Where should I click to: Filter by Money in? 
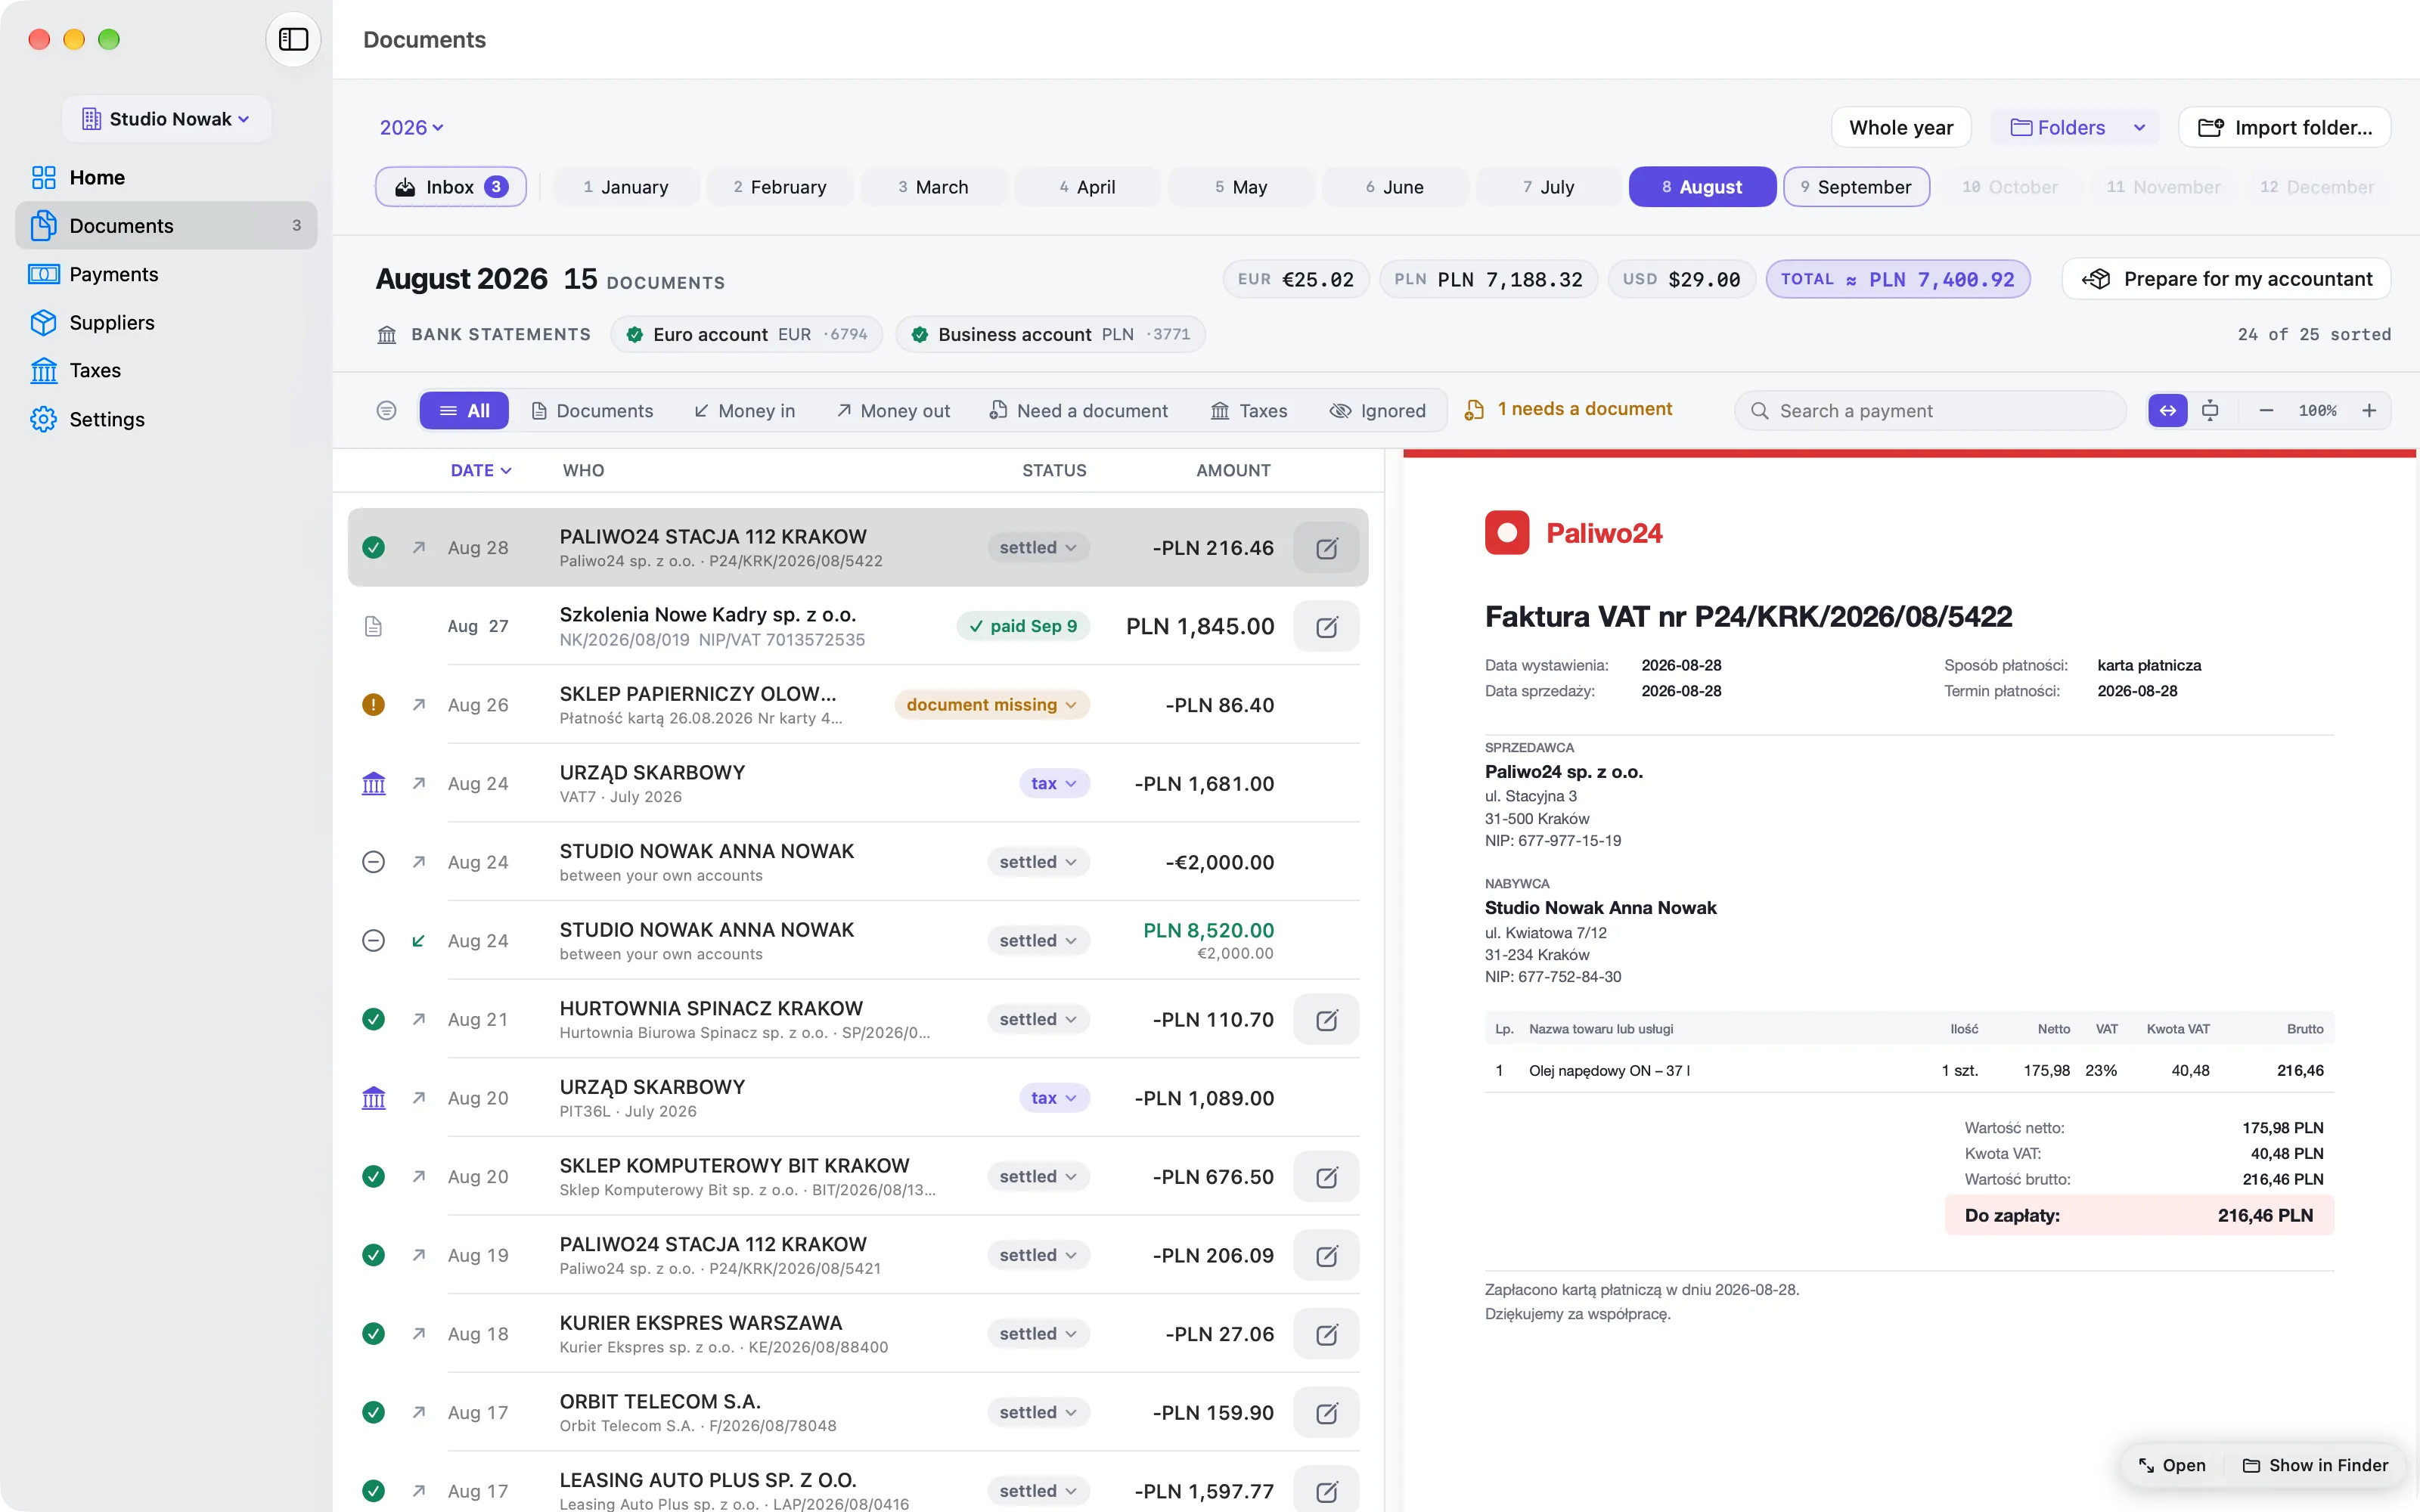coord(745,411)
